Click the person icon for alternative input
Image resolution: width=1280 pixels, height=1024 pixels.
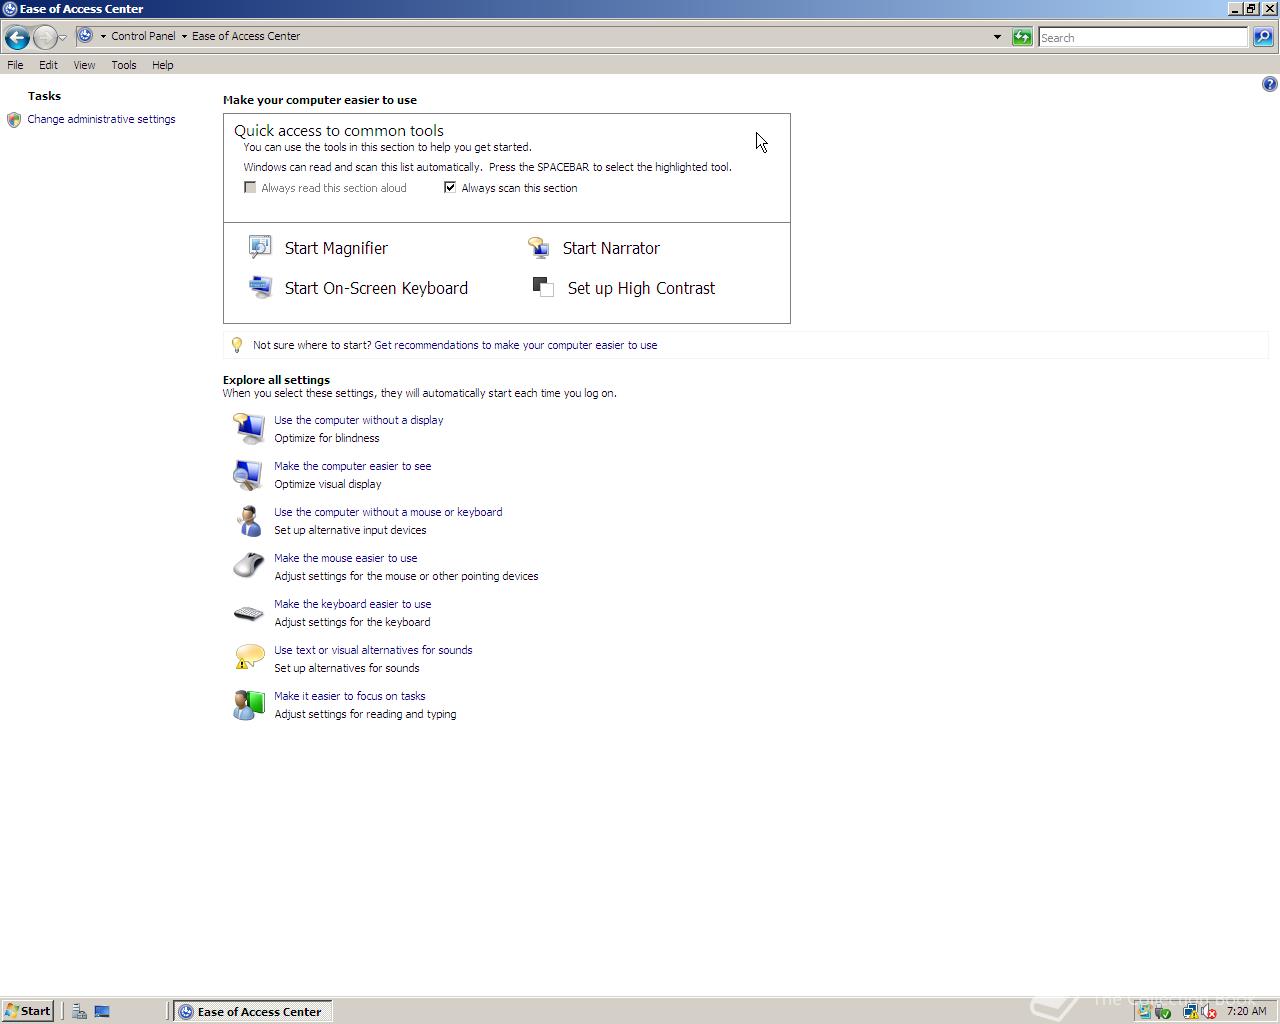(x=248, y=520)
